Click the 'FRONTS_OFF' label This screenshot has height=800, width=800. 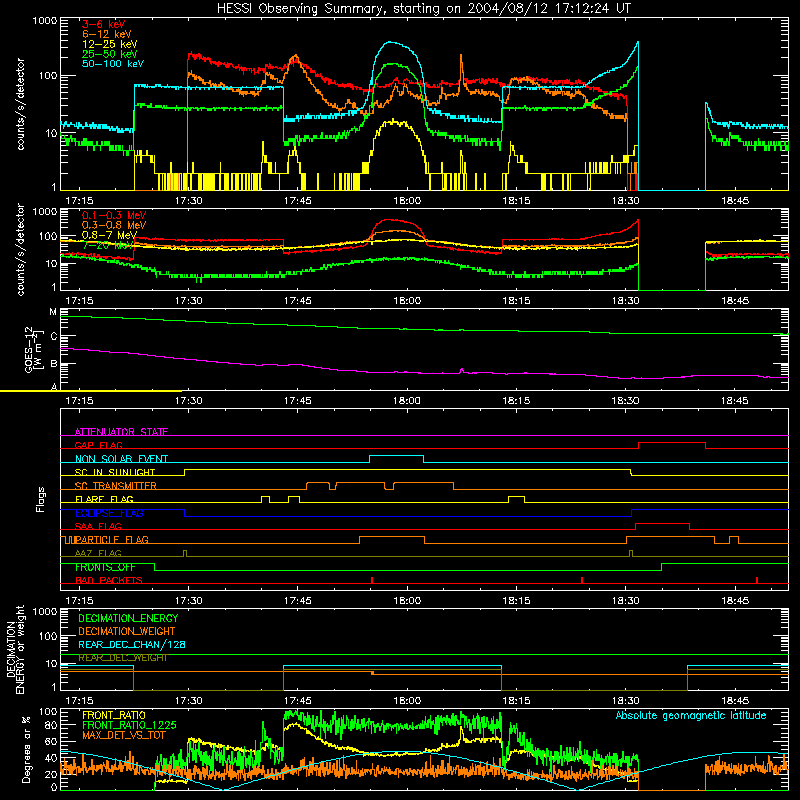click(105, 567)
